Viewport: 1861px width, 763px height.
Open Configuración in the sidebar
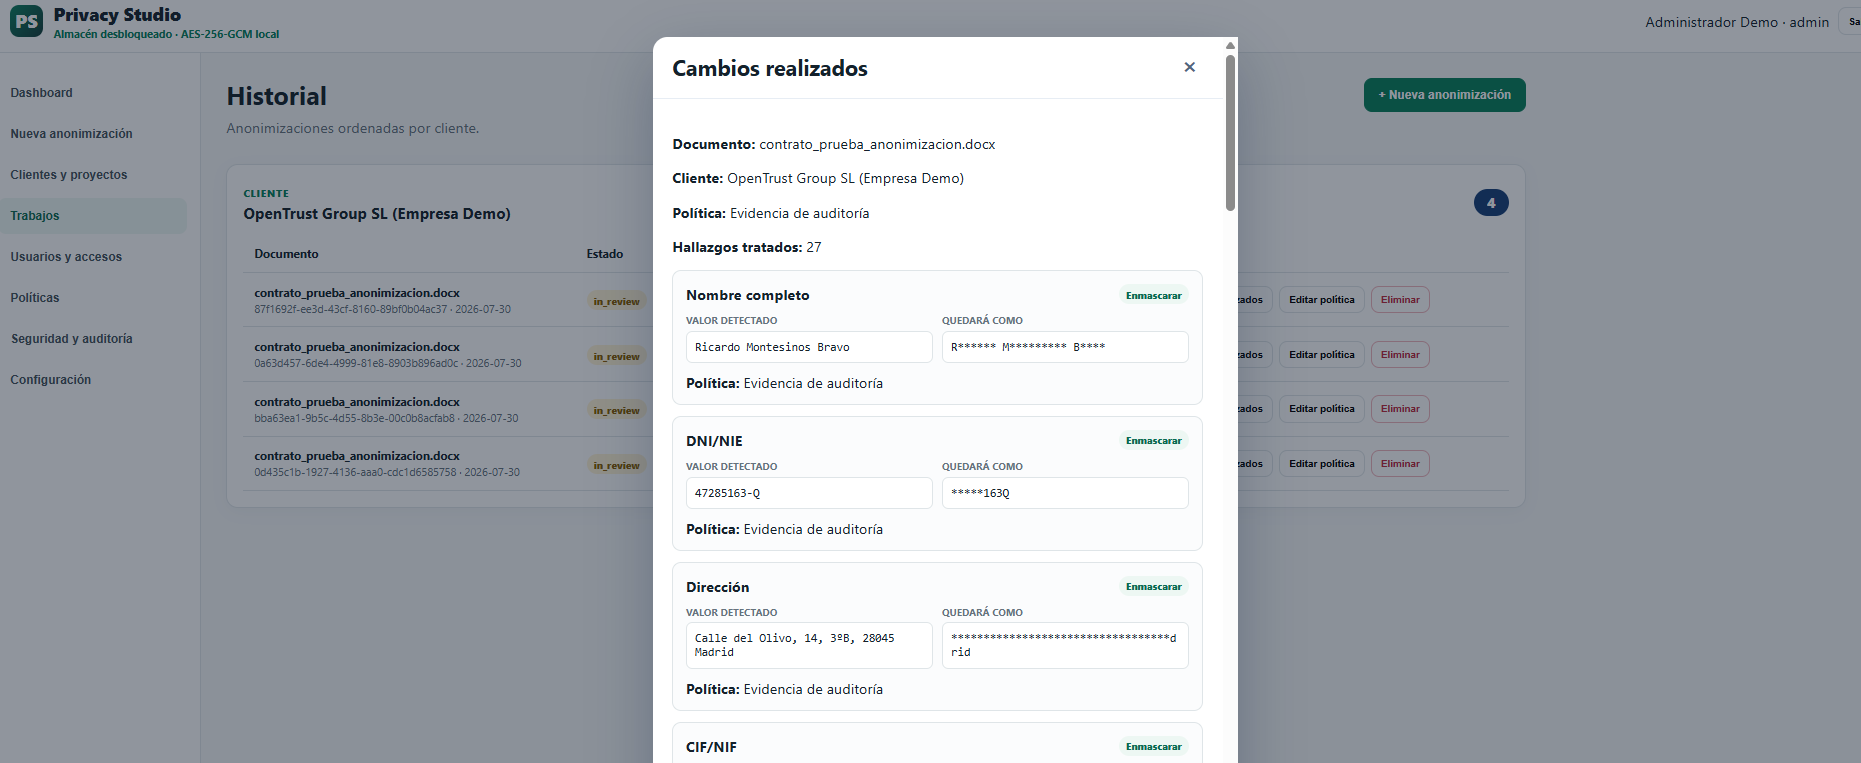[x=51, y=380]
